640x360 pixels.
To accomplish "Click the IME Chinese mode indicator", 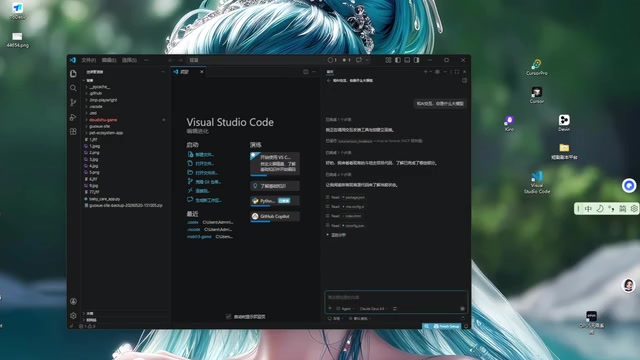I will pyautogui.click(x=588, y=209).
